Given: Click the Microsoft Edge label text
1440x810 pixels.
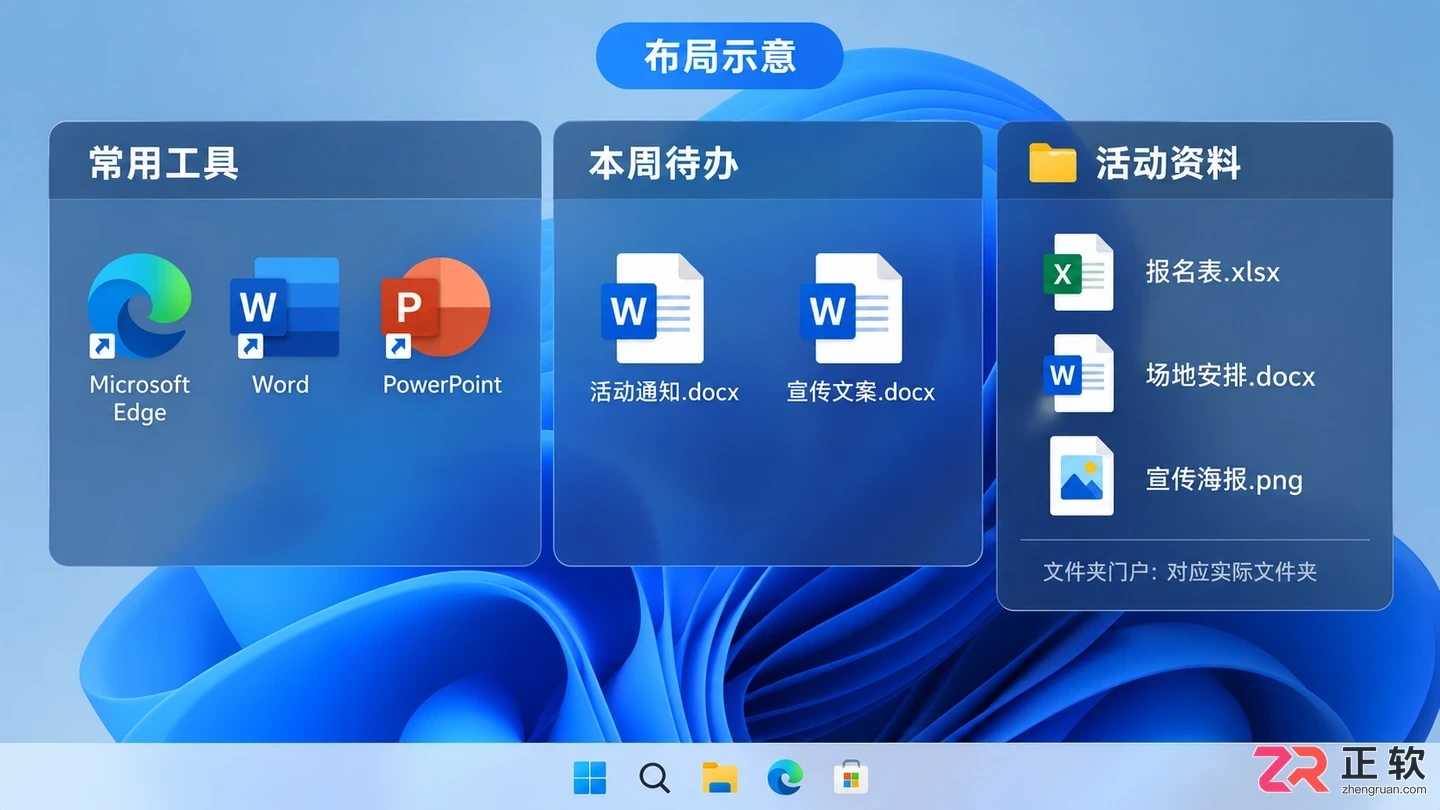Looking at the screenshot, I should (x=139, y=398).
